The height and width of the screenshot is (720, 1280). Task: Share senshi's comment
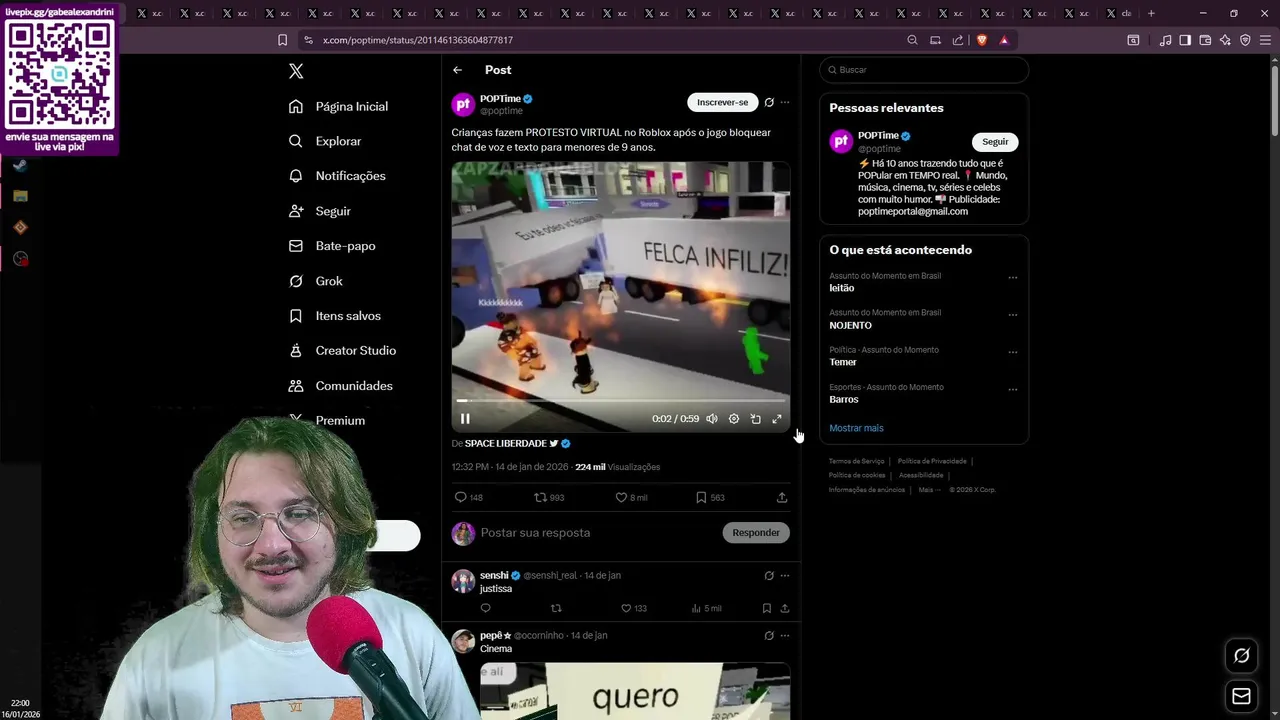coord(785,608)
